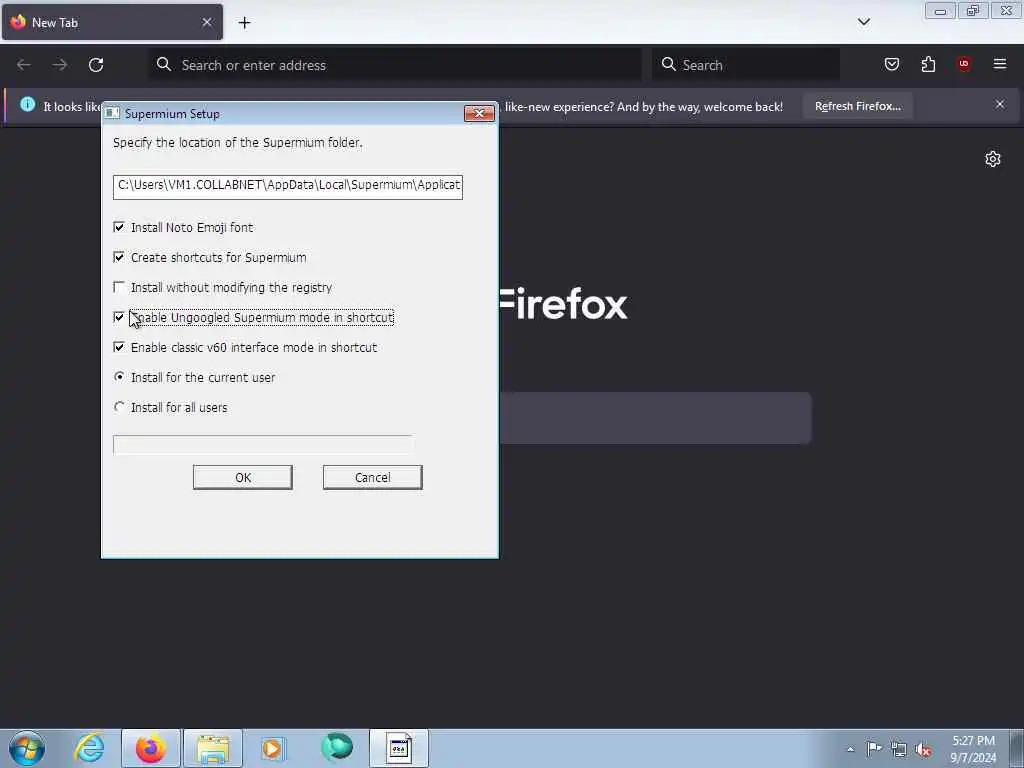
Task: Click the info icon in notification bar
Action: point(27,104)
